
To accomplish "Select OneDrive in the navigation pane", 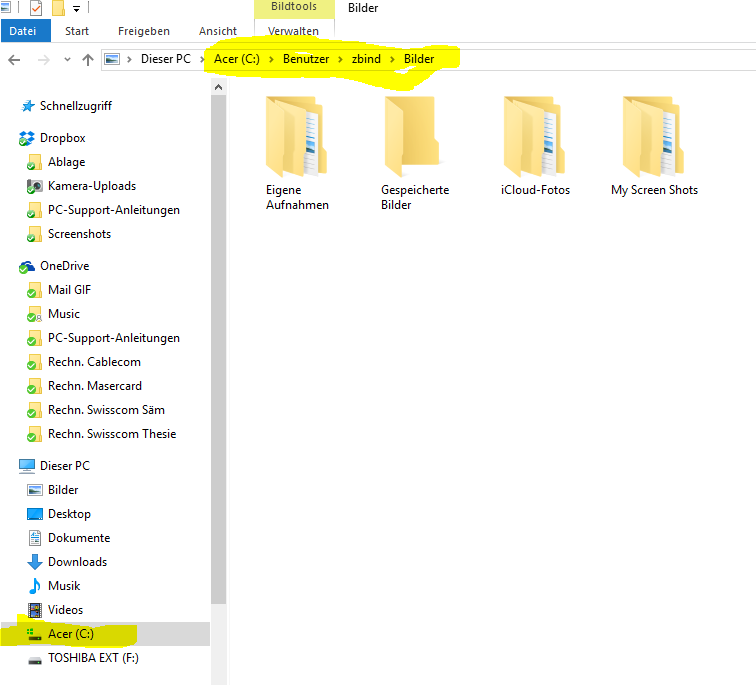I will (x=65, y=266).
